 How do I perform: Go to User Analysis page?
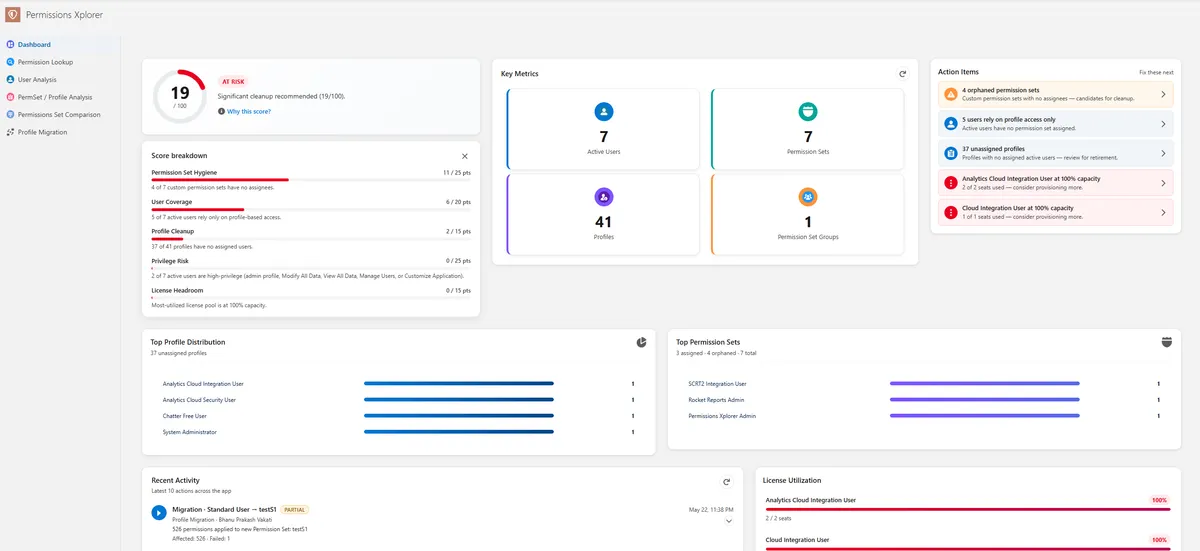pyautogui.click(x=60, y=79)
